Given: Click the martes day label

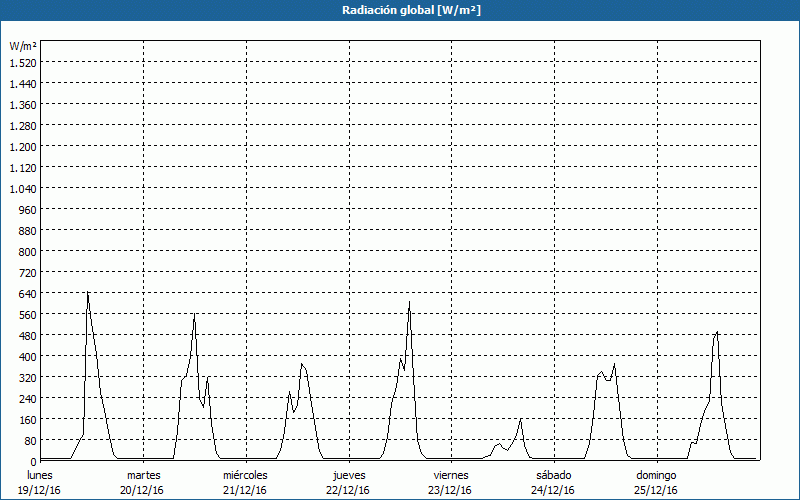Looking at the screenshot, I should [x=144, y=474].
